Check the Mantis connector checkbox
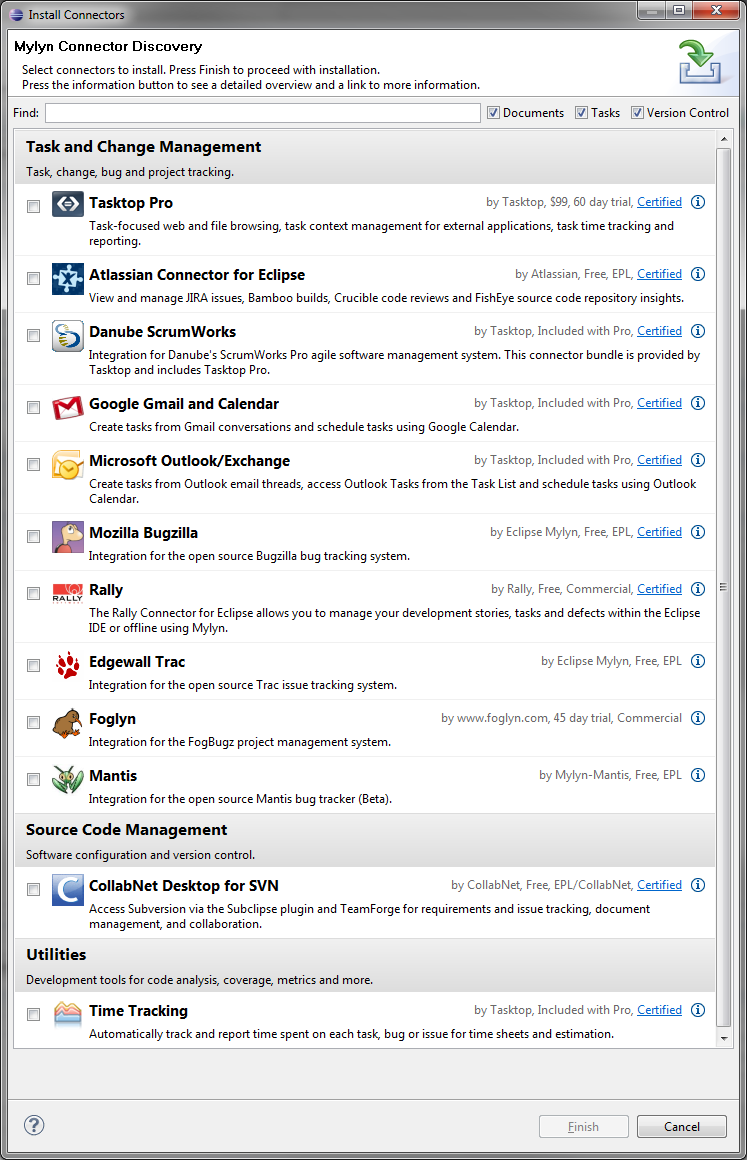This screenshot has width=747, height=1160. point(33,779)
